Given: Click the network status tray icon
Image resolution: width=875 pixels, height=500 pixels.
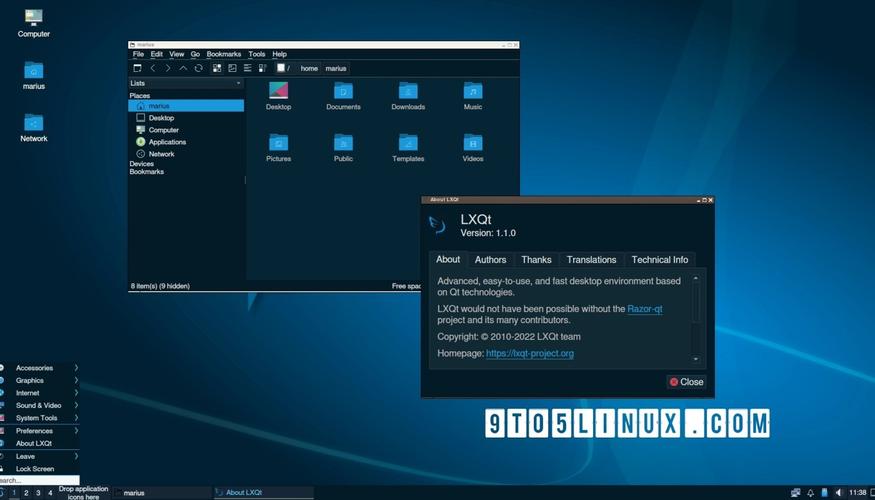Looking at the screenshot, I should tap(796, 493).
